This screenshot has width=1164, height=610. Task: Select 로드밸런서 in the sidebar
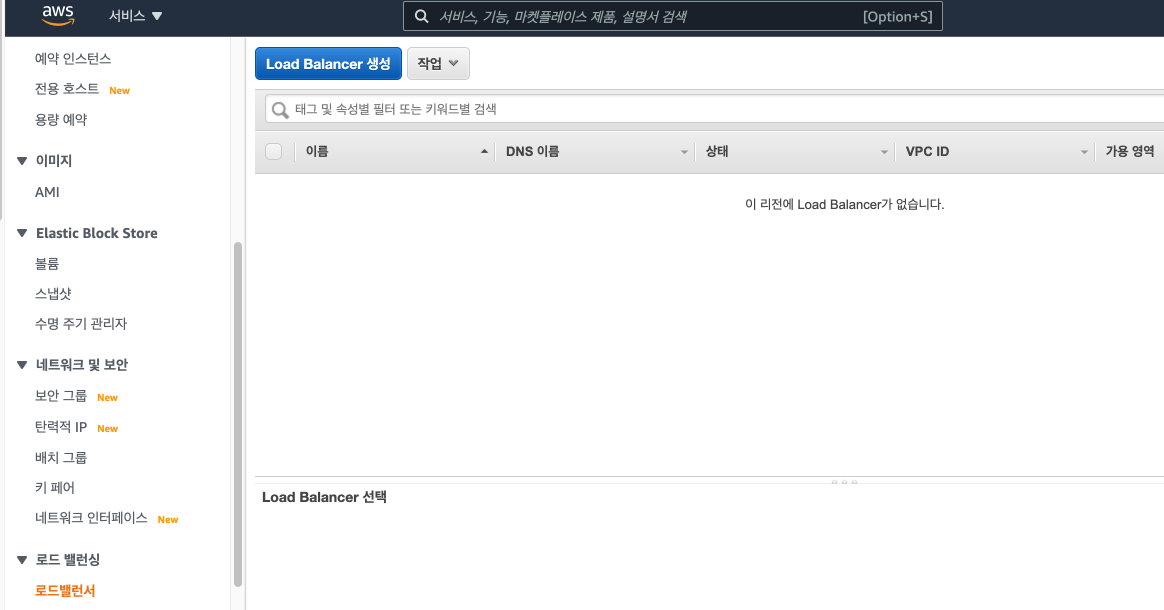pyautogui.click(x=65, y=591)
